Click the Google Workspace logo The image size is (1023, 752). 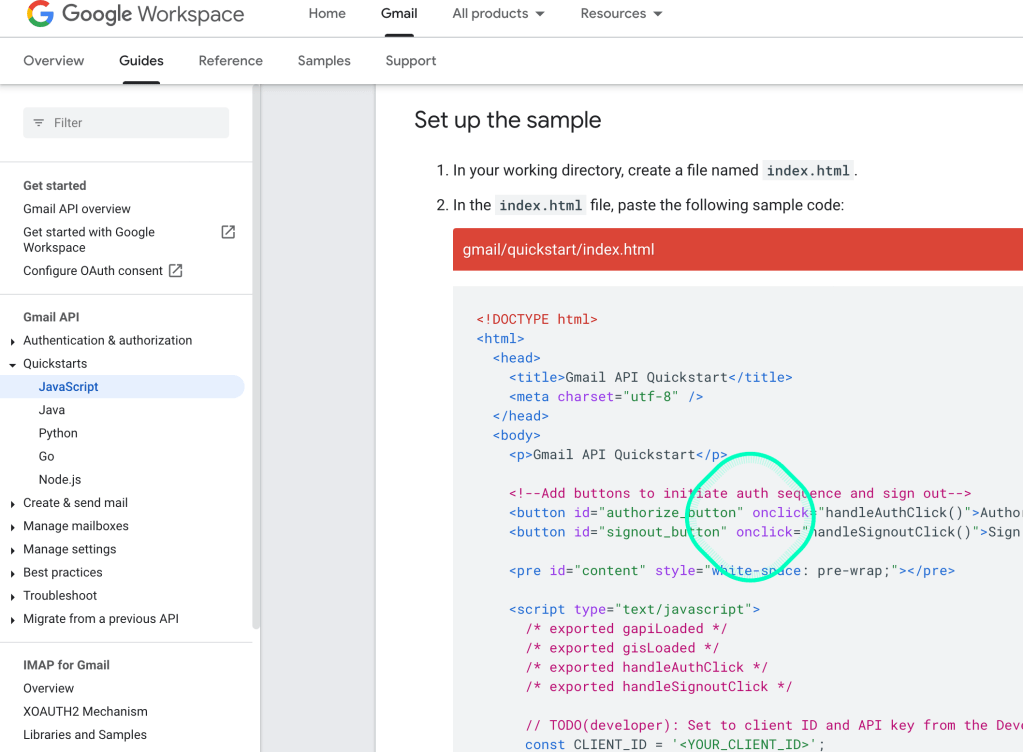136,14
